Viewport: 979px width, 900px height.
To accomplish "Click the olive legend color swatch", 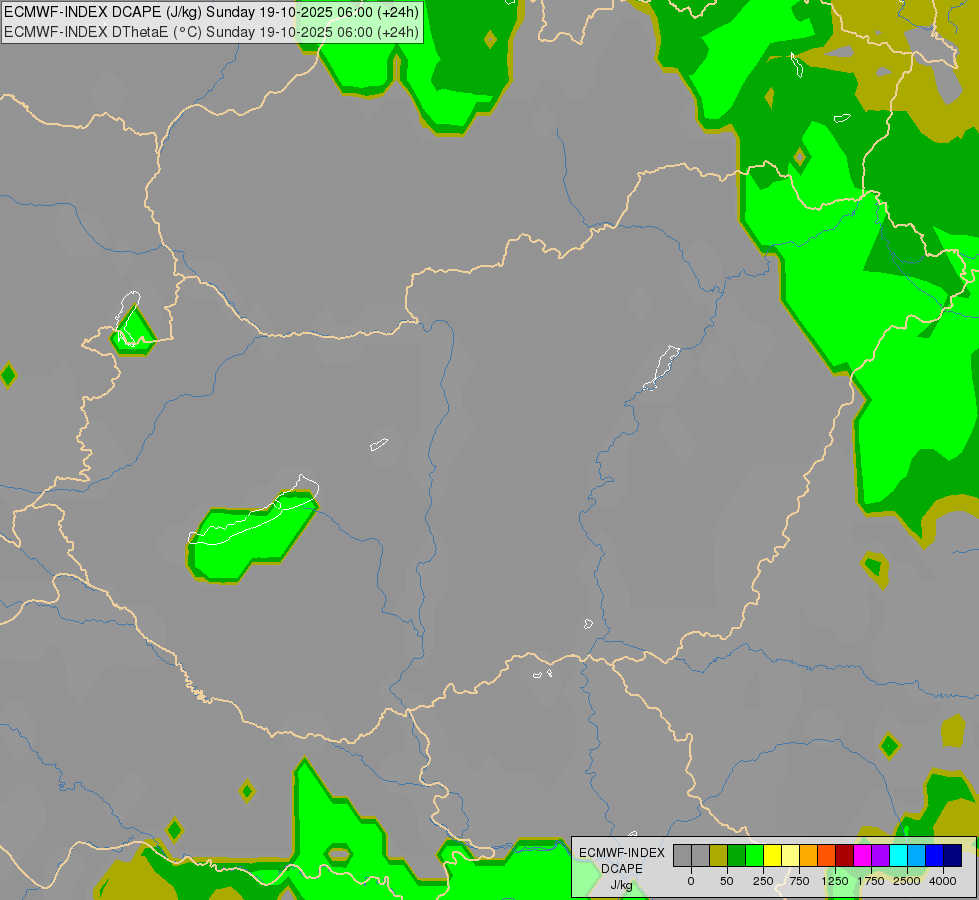I will click(x=719, y=856).
